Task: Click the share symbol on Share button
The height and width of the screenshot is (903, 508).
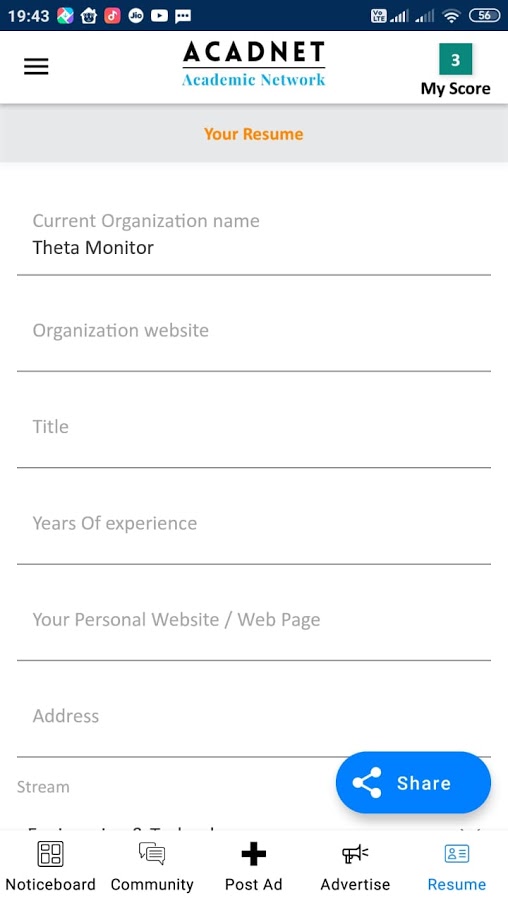Action: tap(367, 783)
